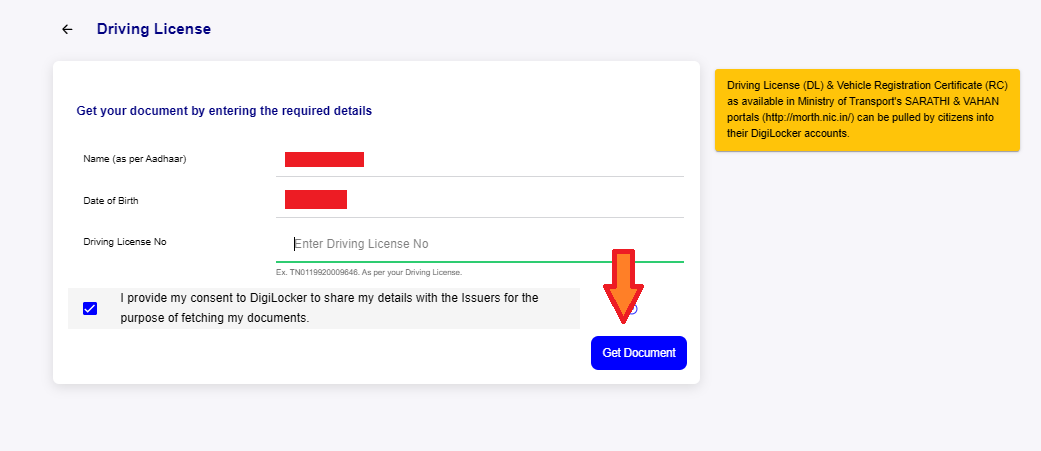Image resolution: width=1041 pixels, height=451 pixels.
Task: Click the Driving License page heading
Action: (x=153, y=29)
